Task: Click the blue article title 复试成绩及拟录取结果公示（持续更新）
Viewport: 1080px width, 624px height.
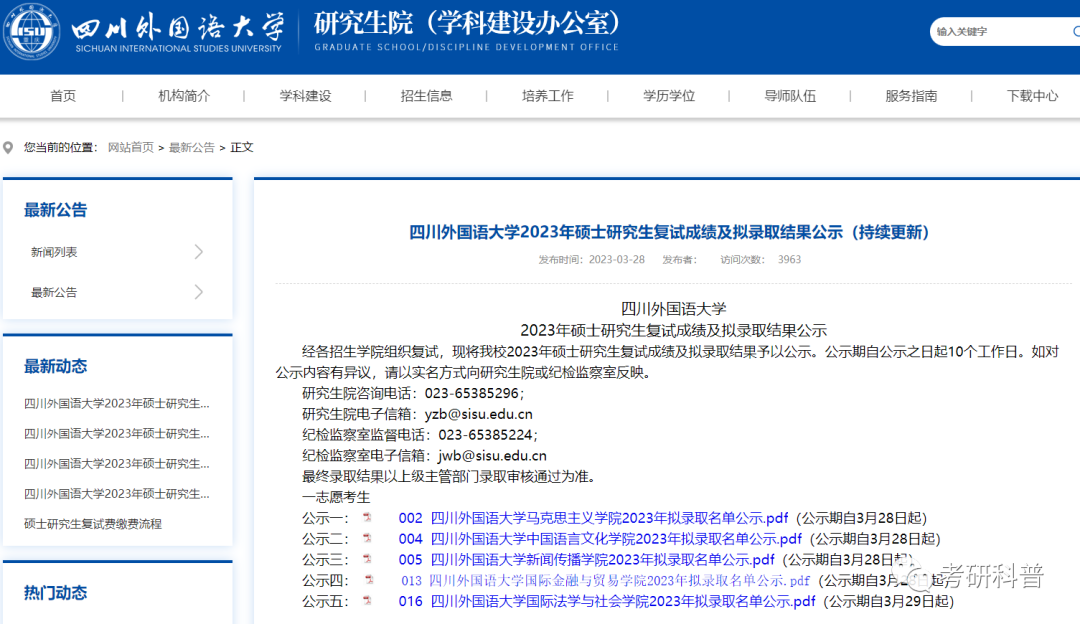Action: point(669,232)
